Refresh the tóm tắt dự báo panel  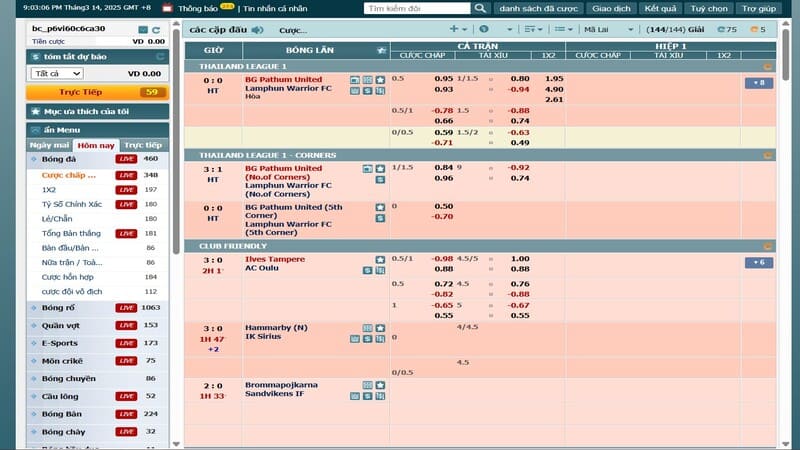click(x=160, y=57)
